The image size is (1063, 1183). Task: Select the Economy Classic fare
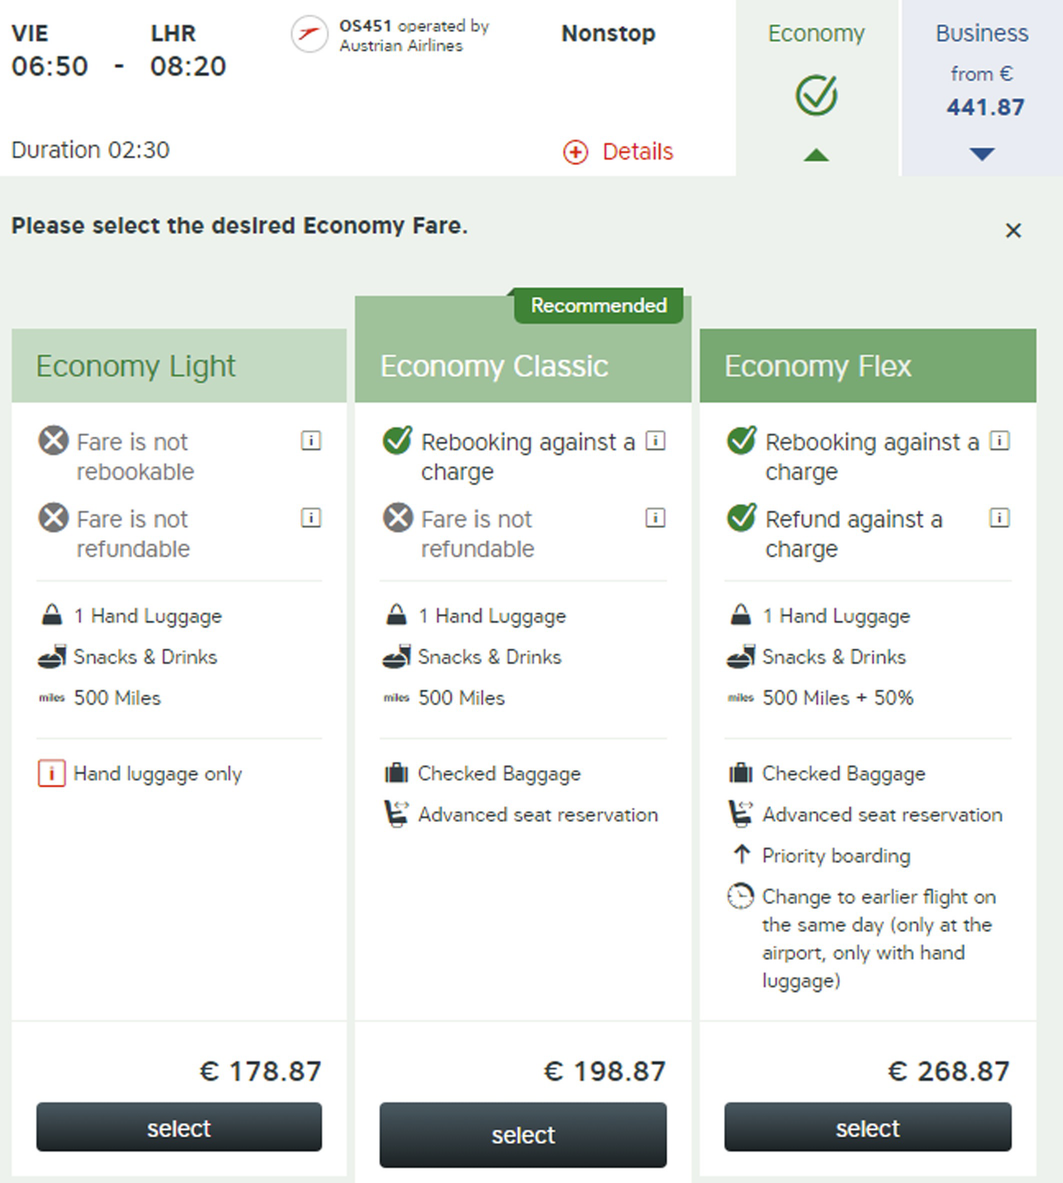(x=523, y=1135)
